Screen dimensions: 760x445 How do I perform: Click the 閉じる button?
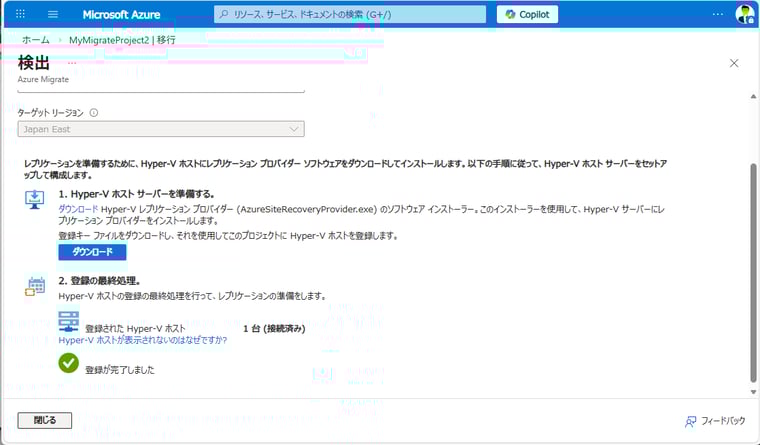45,420
